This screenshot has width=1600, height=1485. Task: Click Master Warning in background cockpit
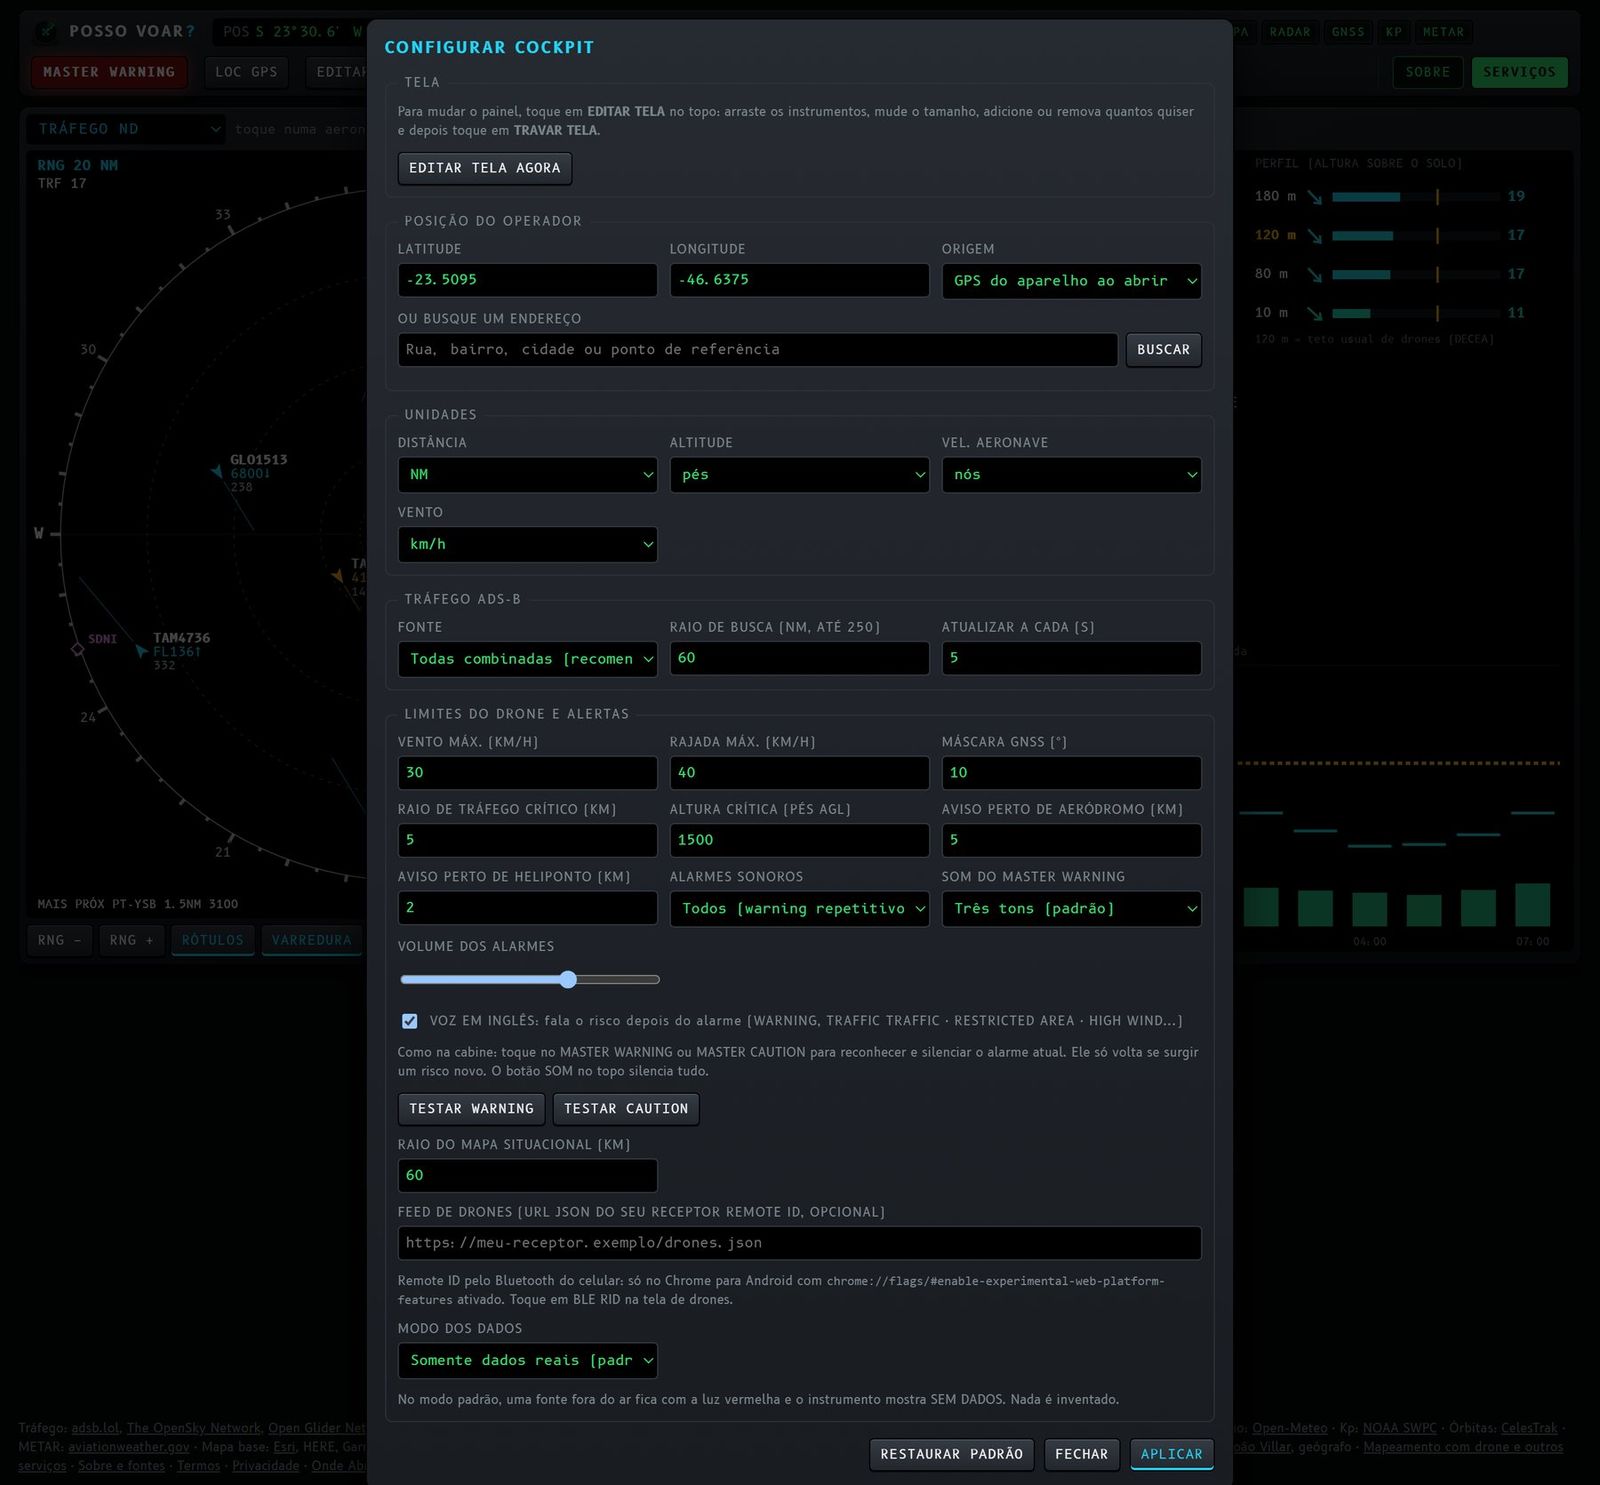tap(109, 72)
